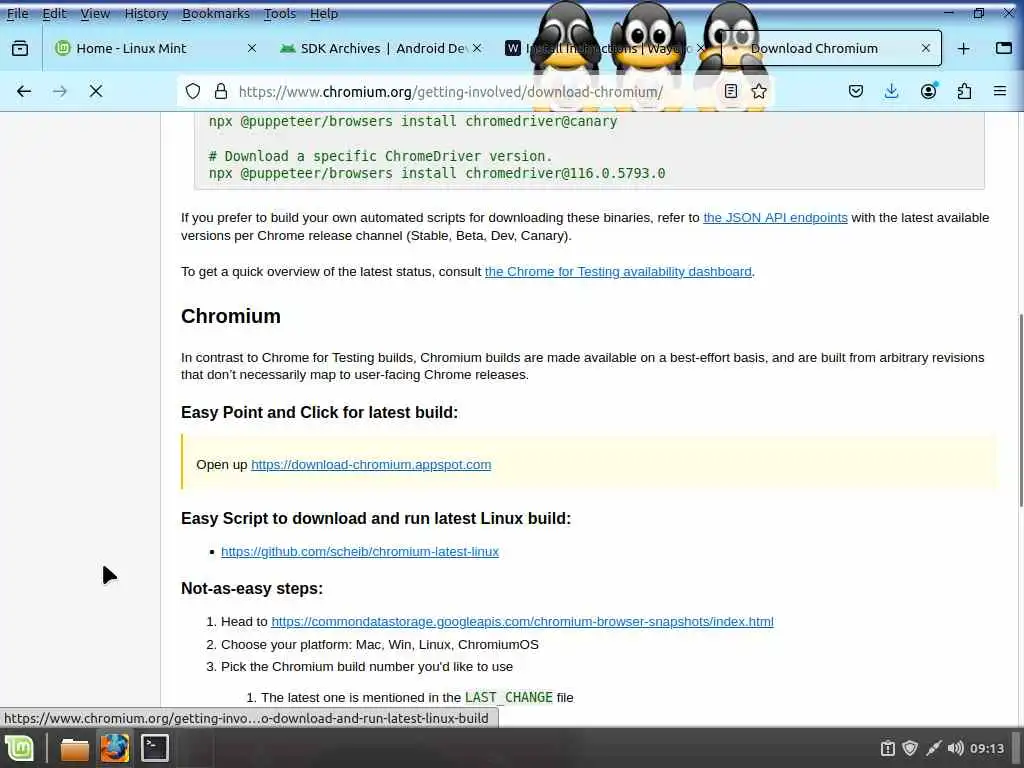Click the site security padlock icon
The height and width of the screenshot is (768, 1024).
pyautogui.click(x=221, y=91)
